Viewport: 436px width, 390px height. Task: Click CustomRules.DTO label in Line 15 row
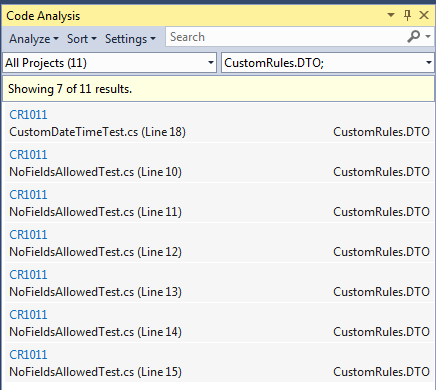(381, 372)
